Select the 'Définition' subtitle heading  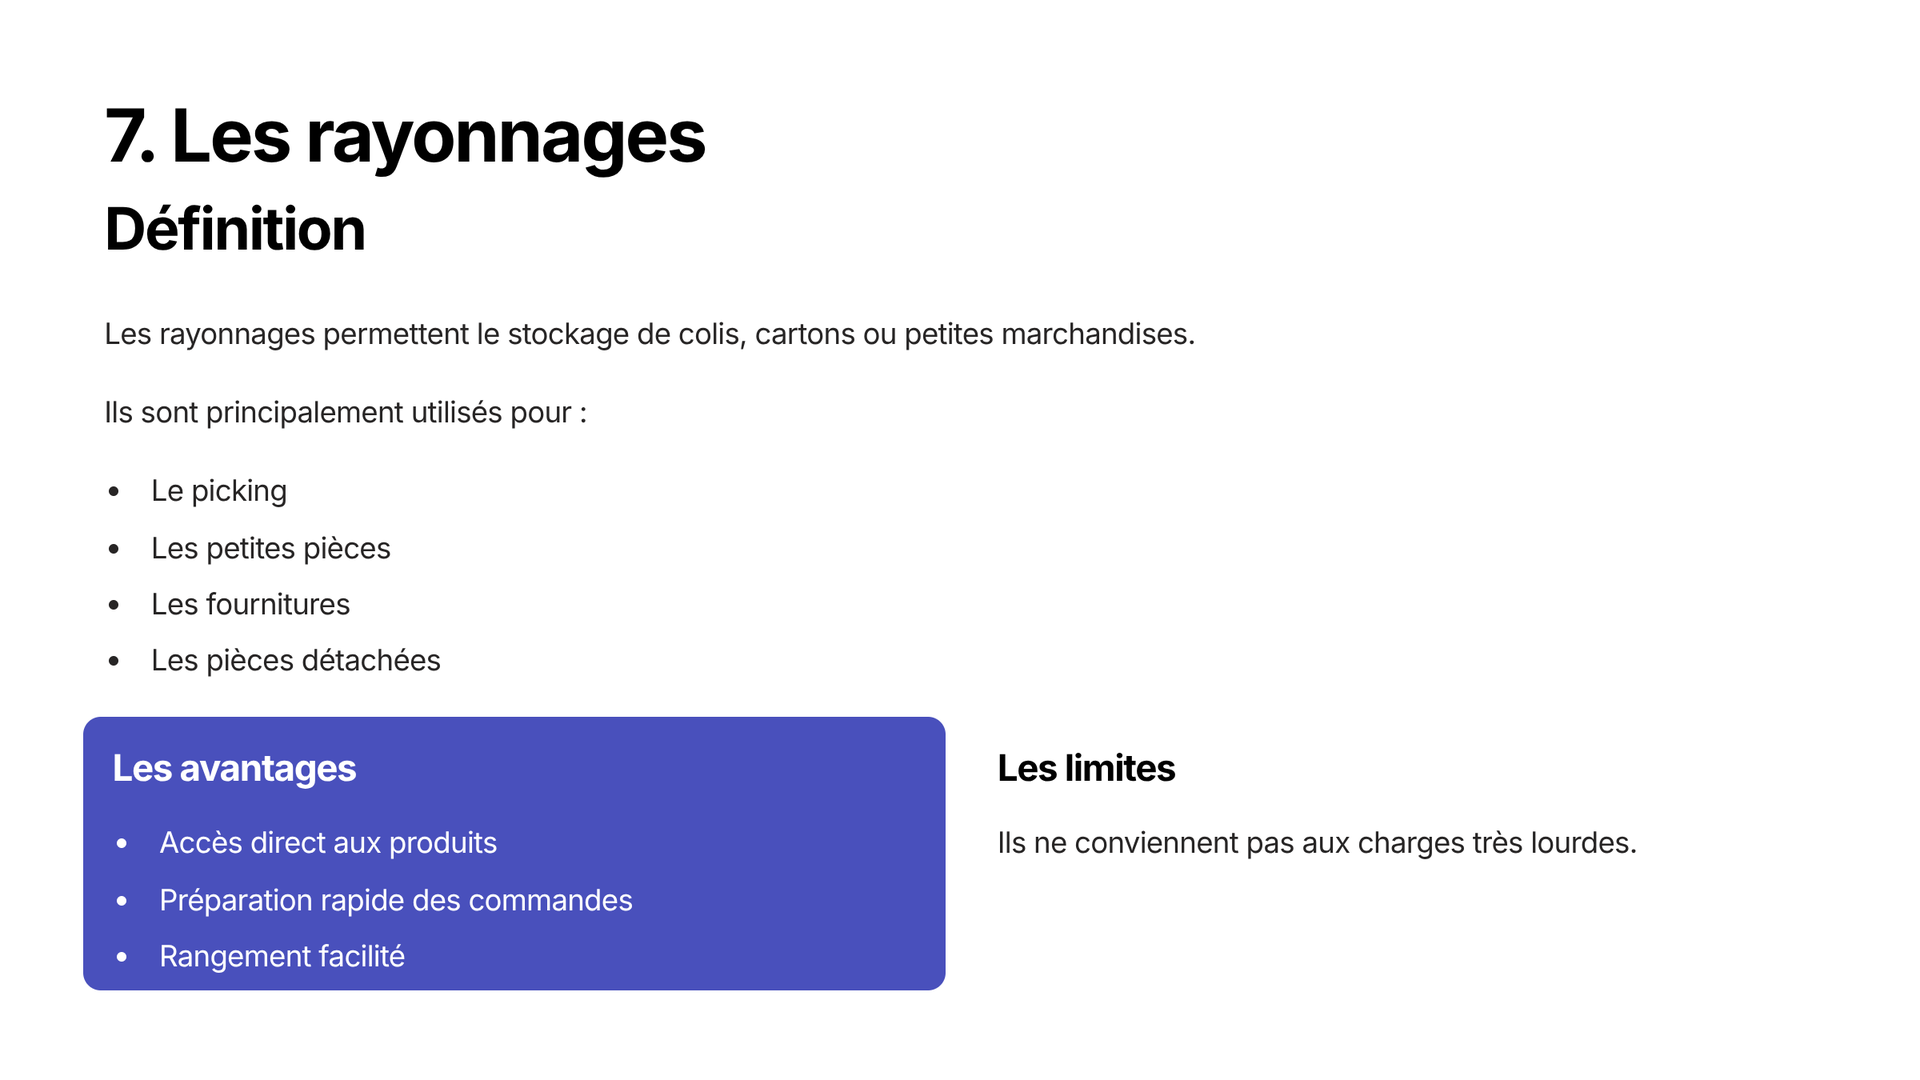[x=235, y=229]
